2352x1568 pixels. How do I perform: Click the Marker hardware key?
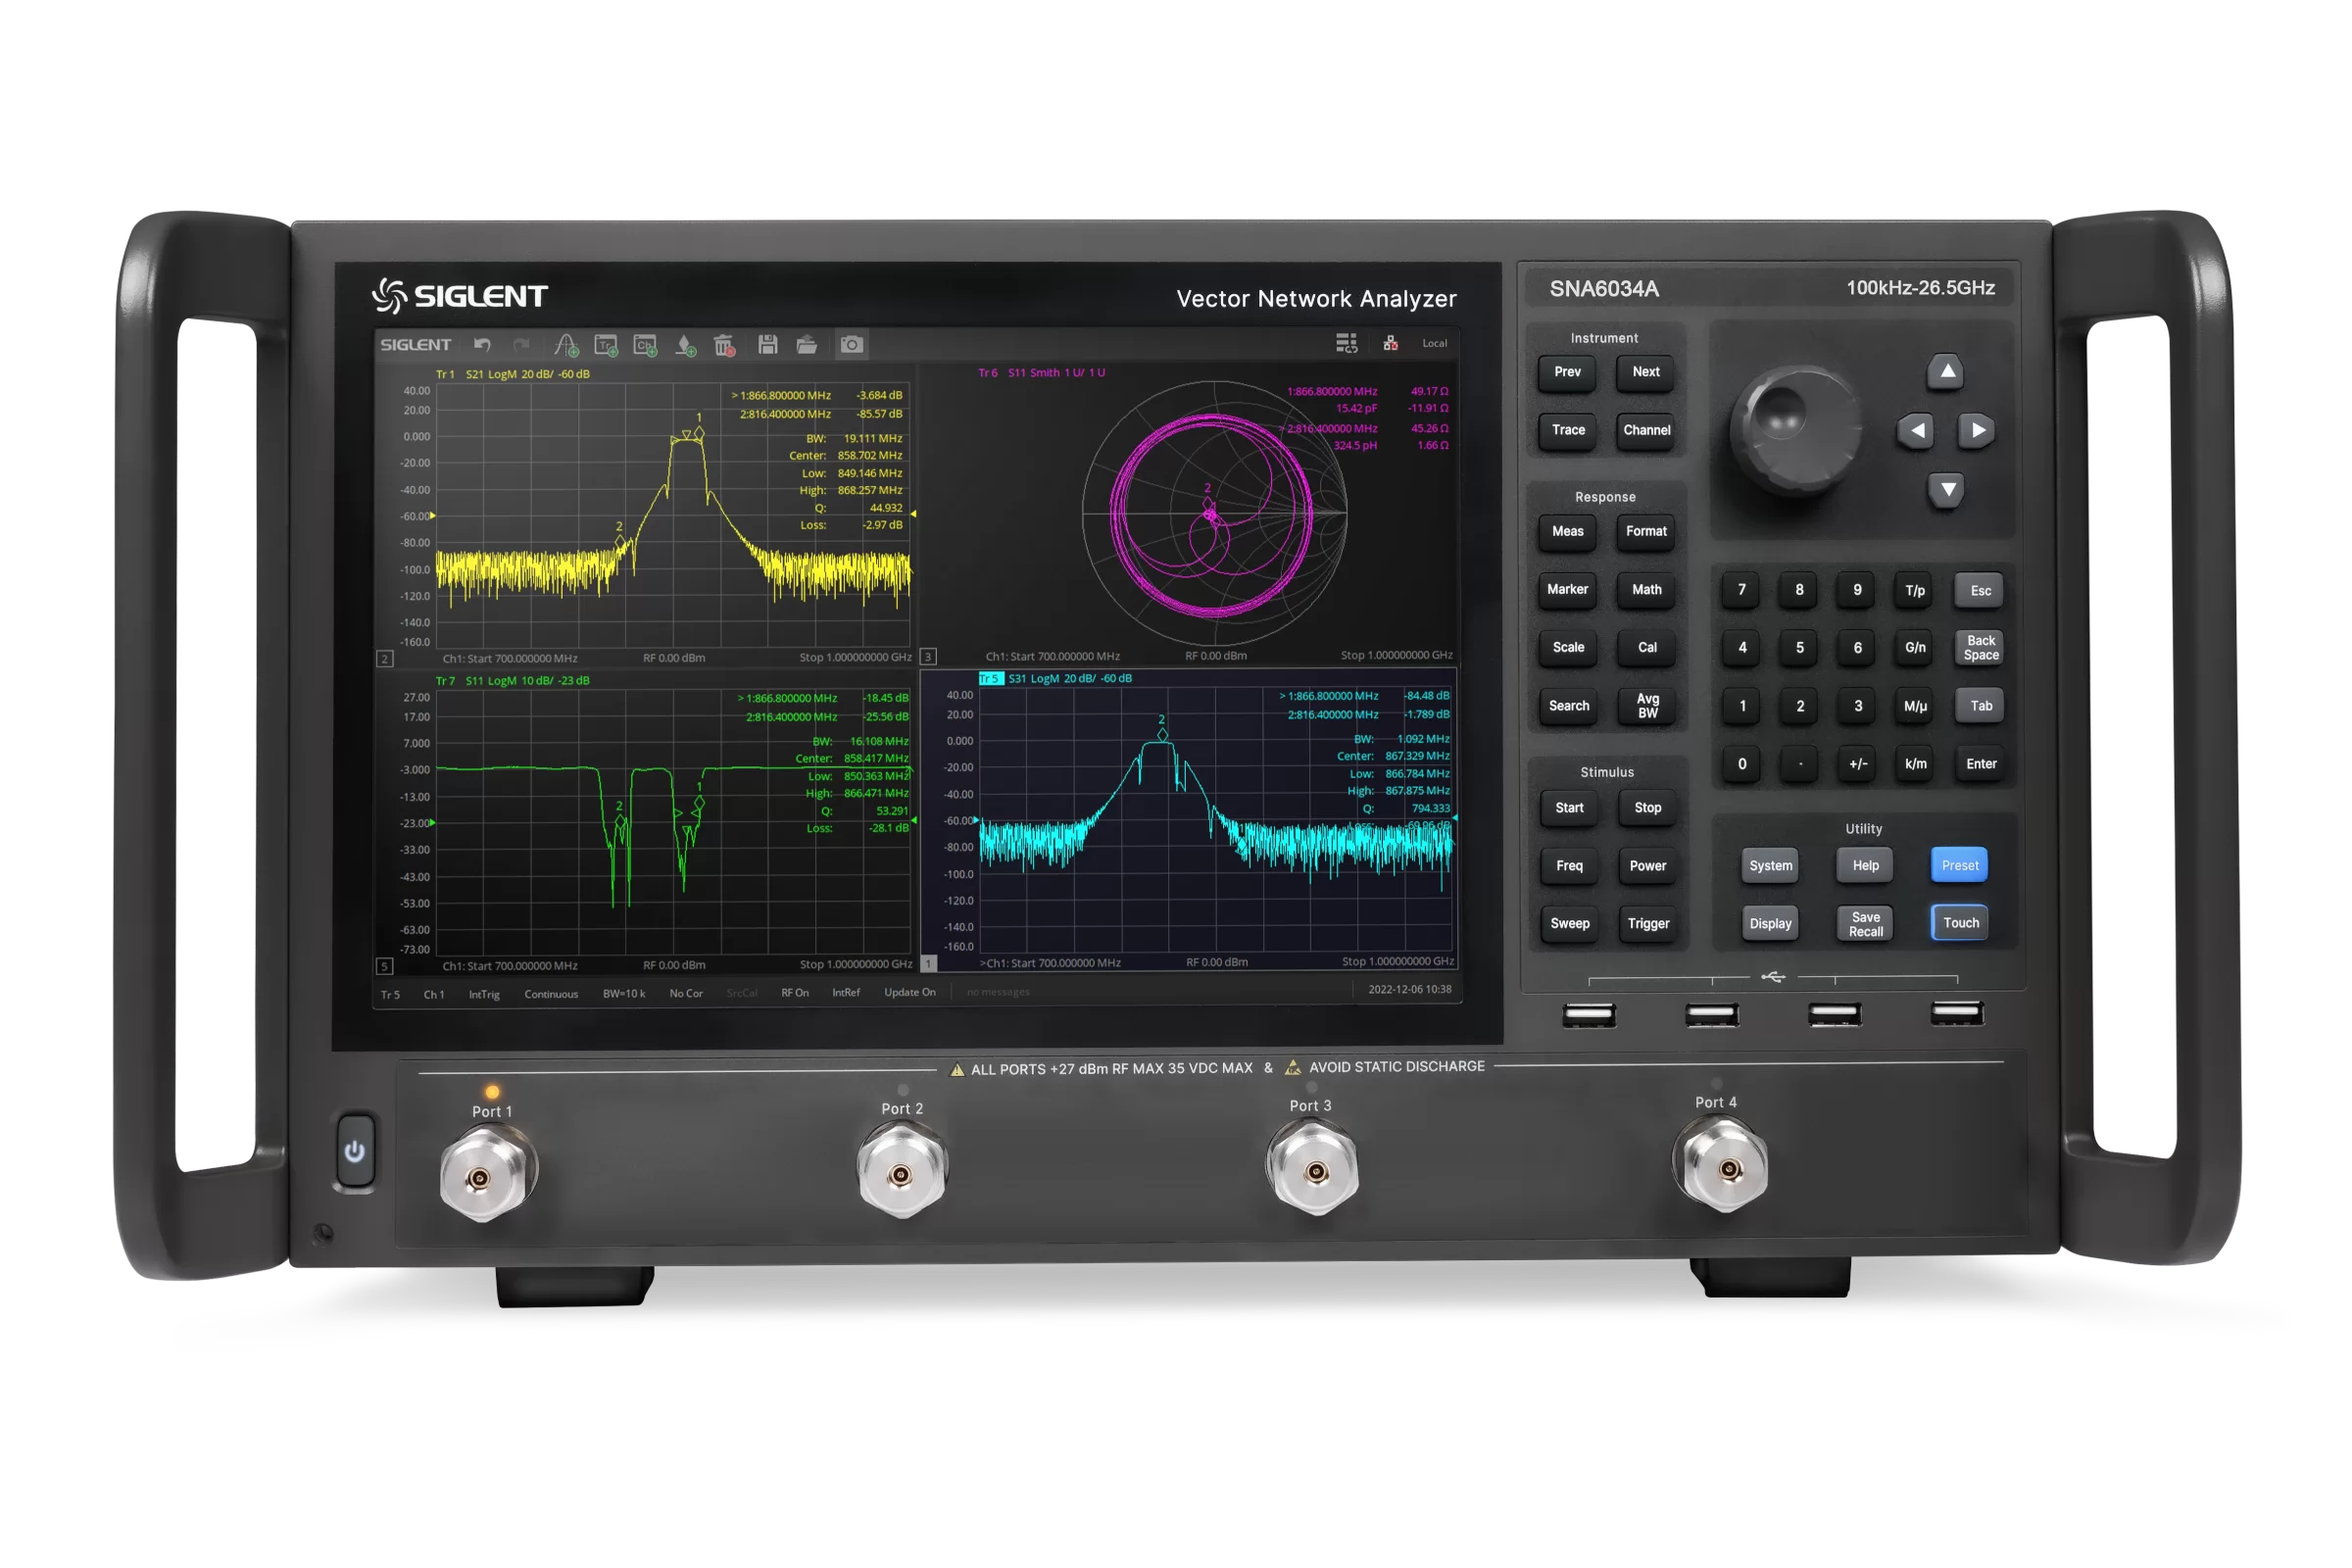(x=1567, y=590)
